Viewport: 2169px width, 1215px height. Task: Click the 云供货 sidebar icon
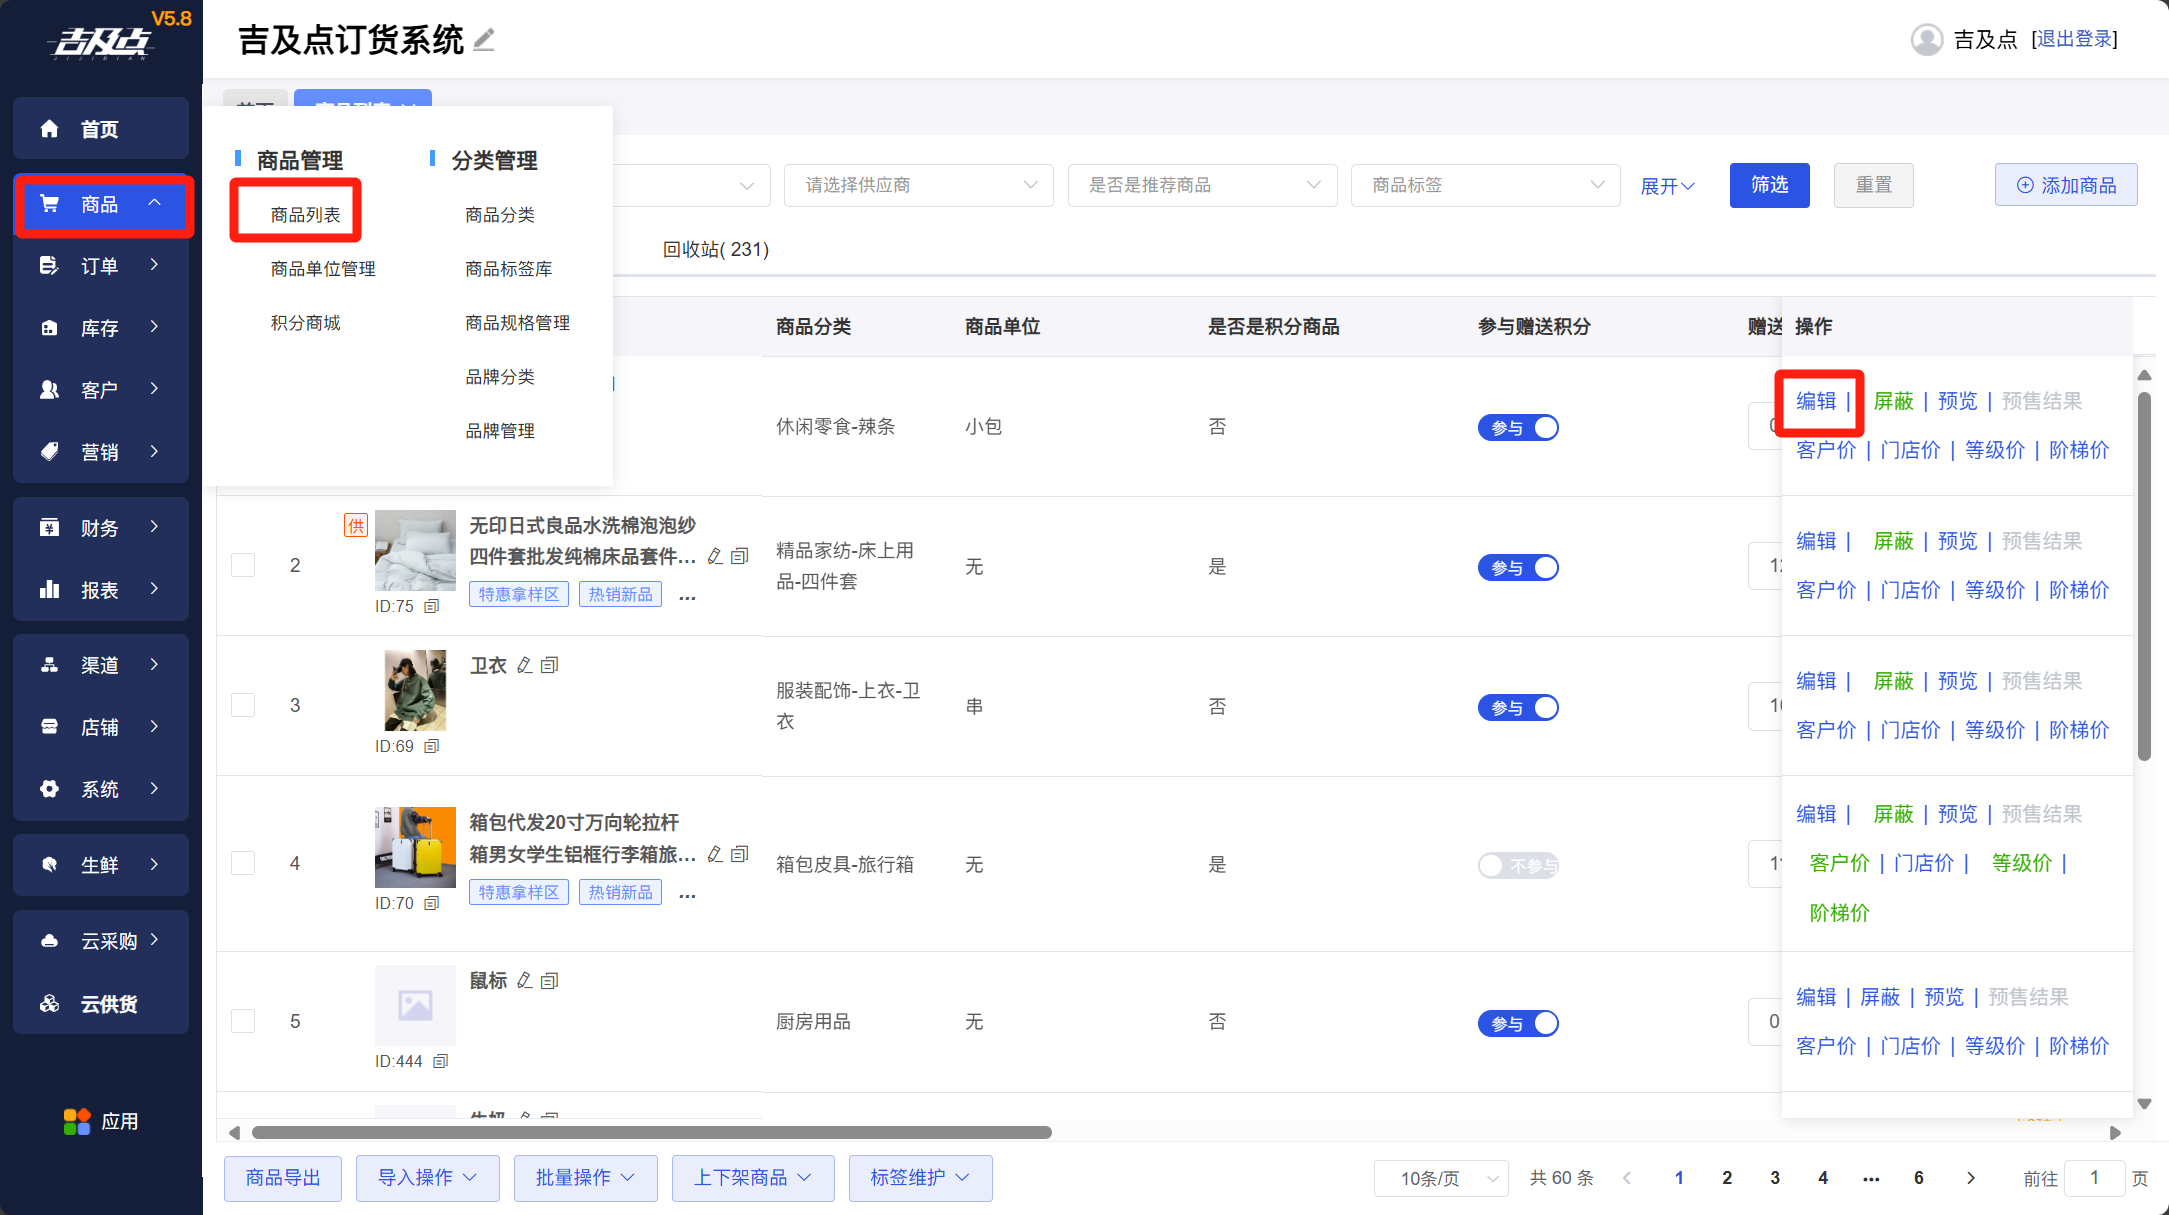click(49, 1004)
